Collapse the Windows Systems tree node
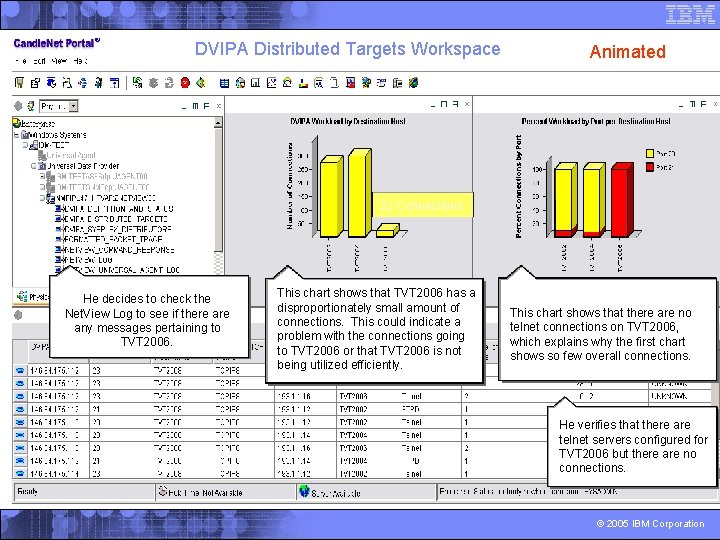 (16, 135)
